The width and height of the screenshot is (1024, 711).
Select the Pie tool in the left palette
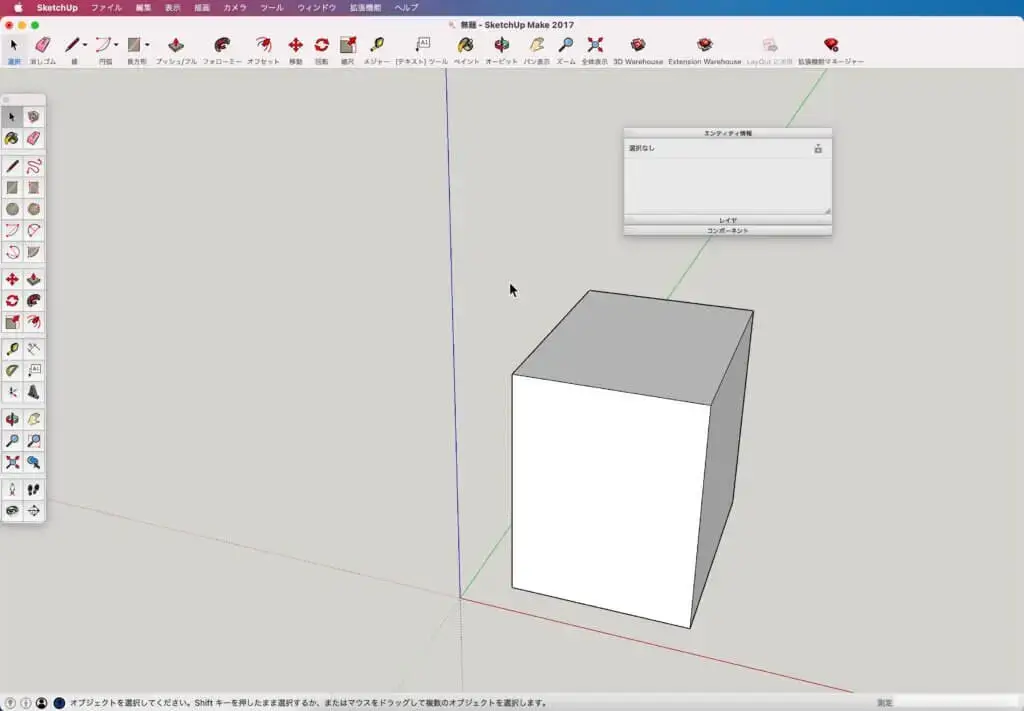(33, 252)
